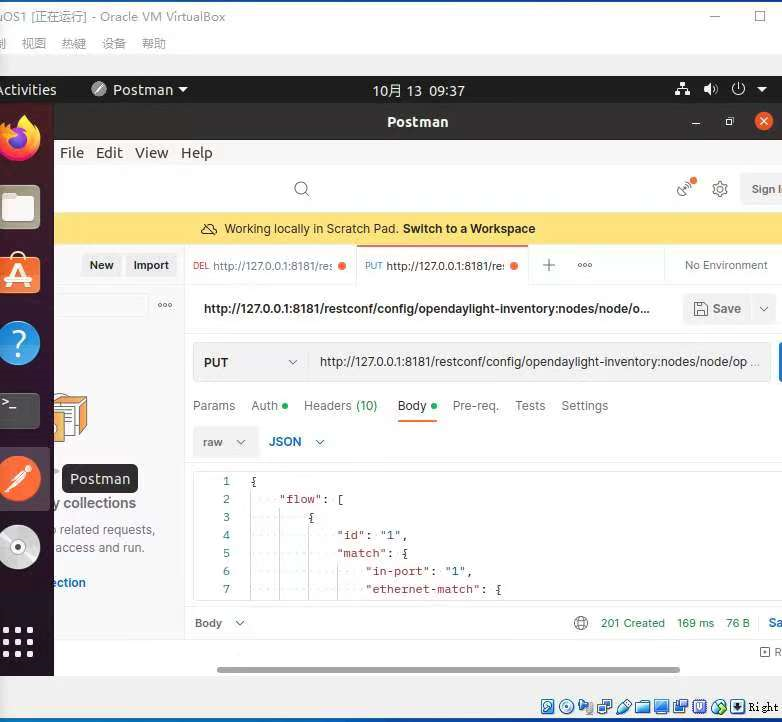Open the Help icon in the dock
The image size is (782, 722).
click(19, 343)
